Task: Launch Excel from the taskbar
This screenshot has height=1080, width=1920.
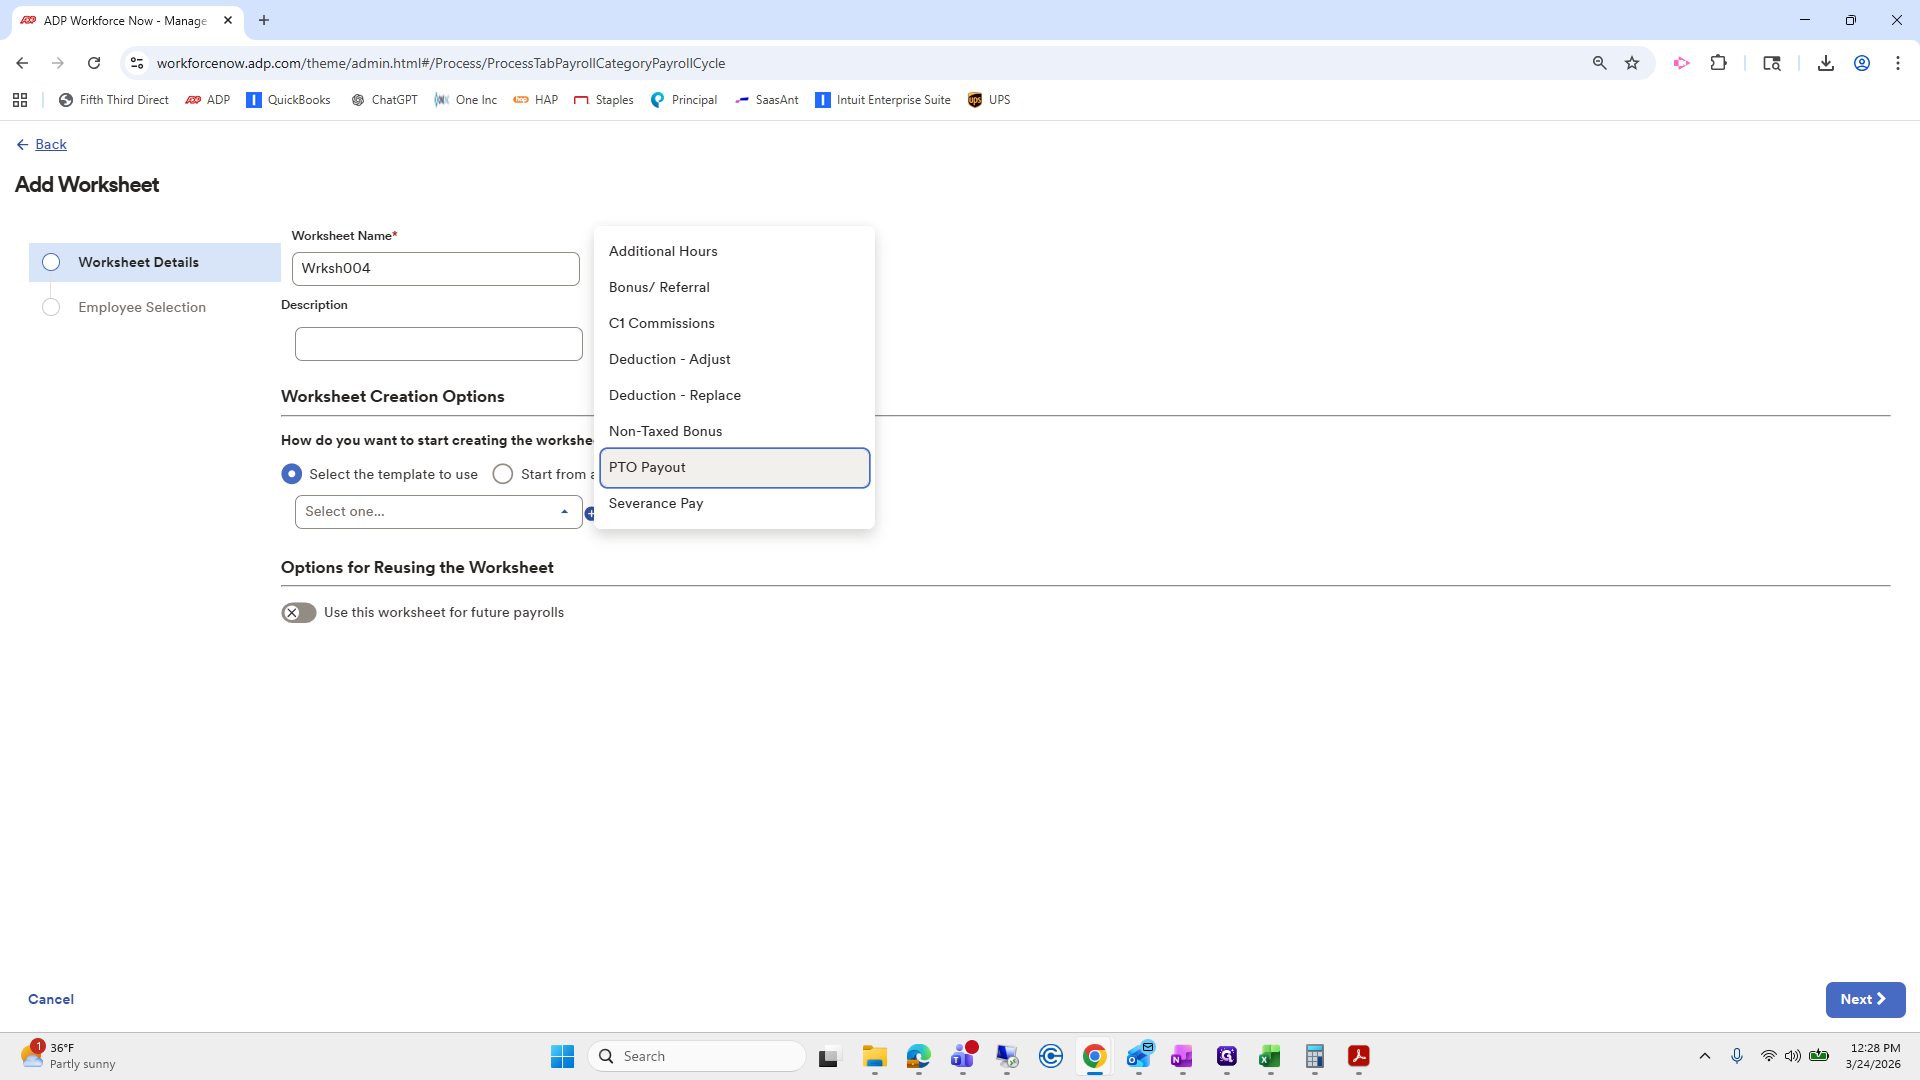Action: pos(1270,1056)
